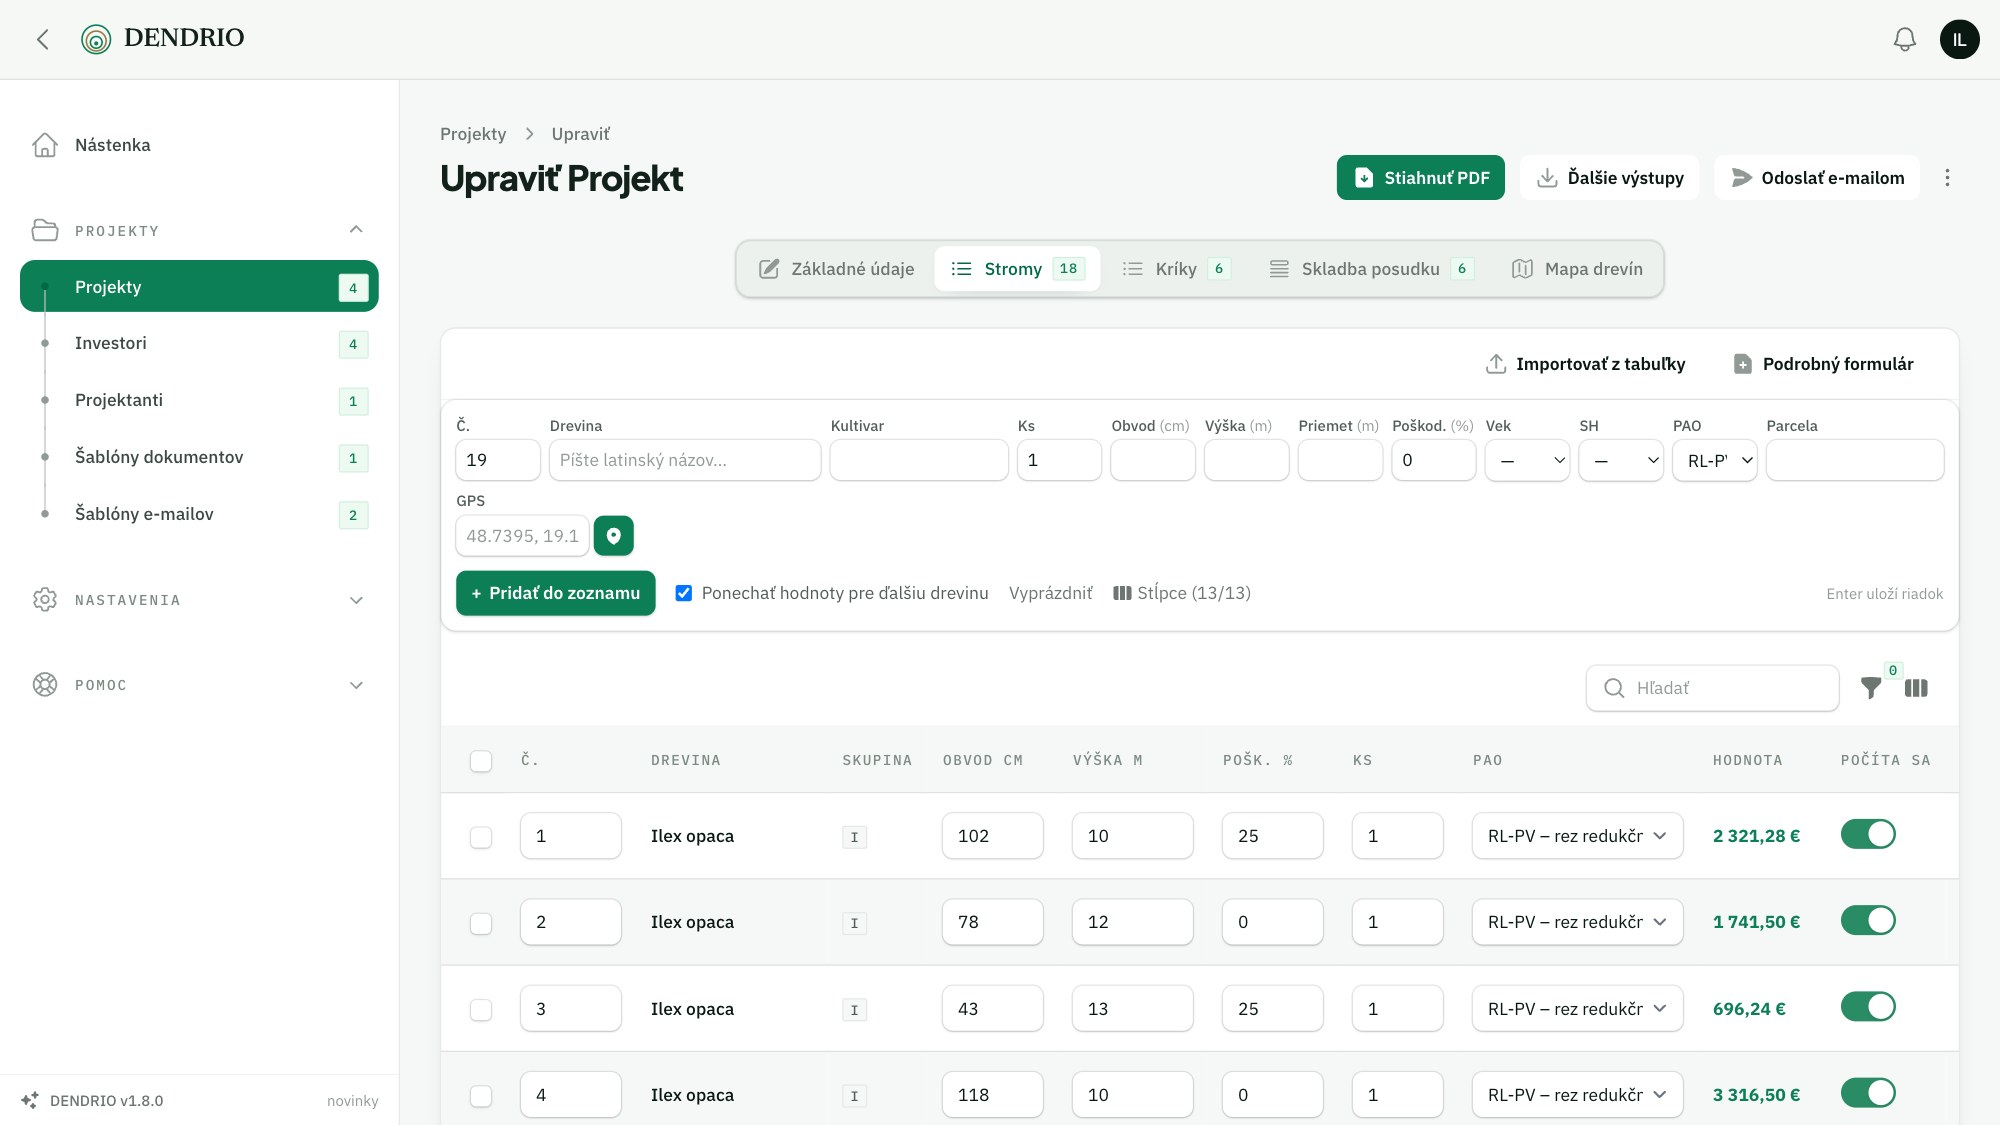Screen dimensions: 2000x1125
Task: Open the three-dot more options menu
Action: pyautogui.click(x=1947, y=178)
